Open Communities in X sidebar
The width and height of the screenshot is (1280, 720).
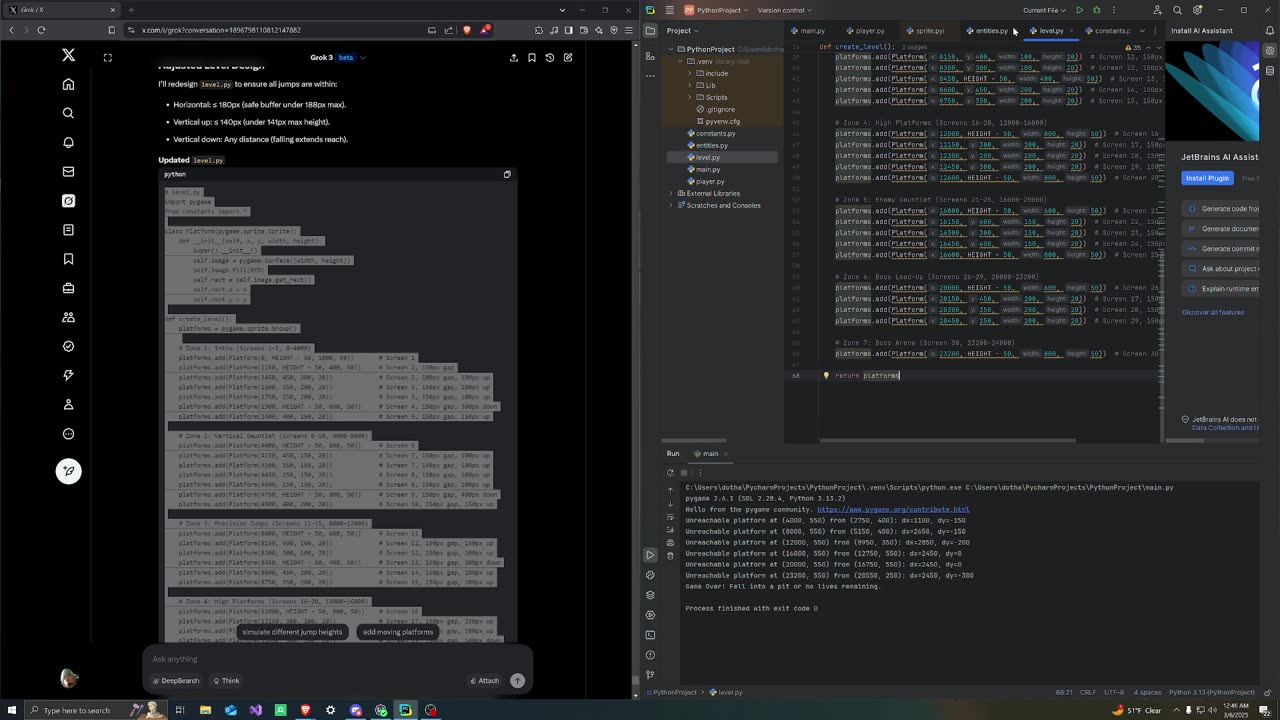[x=68, y=317]
